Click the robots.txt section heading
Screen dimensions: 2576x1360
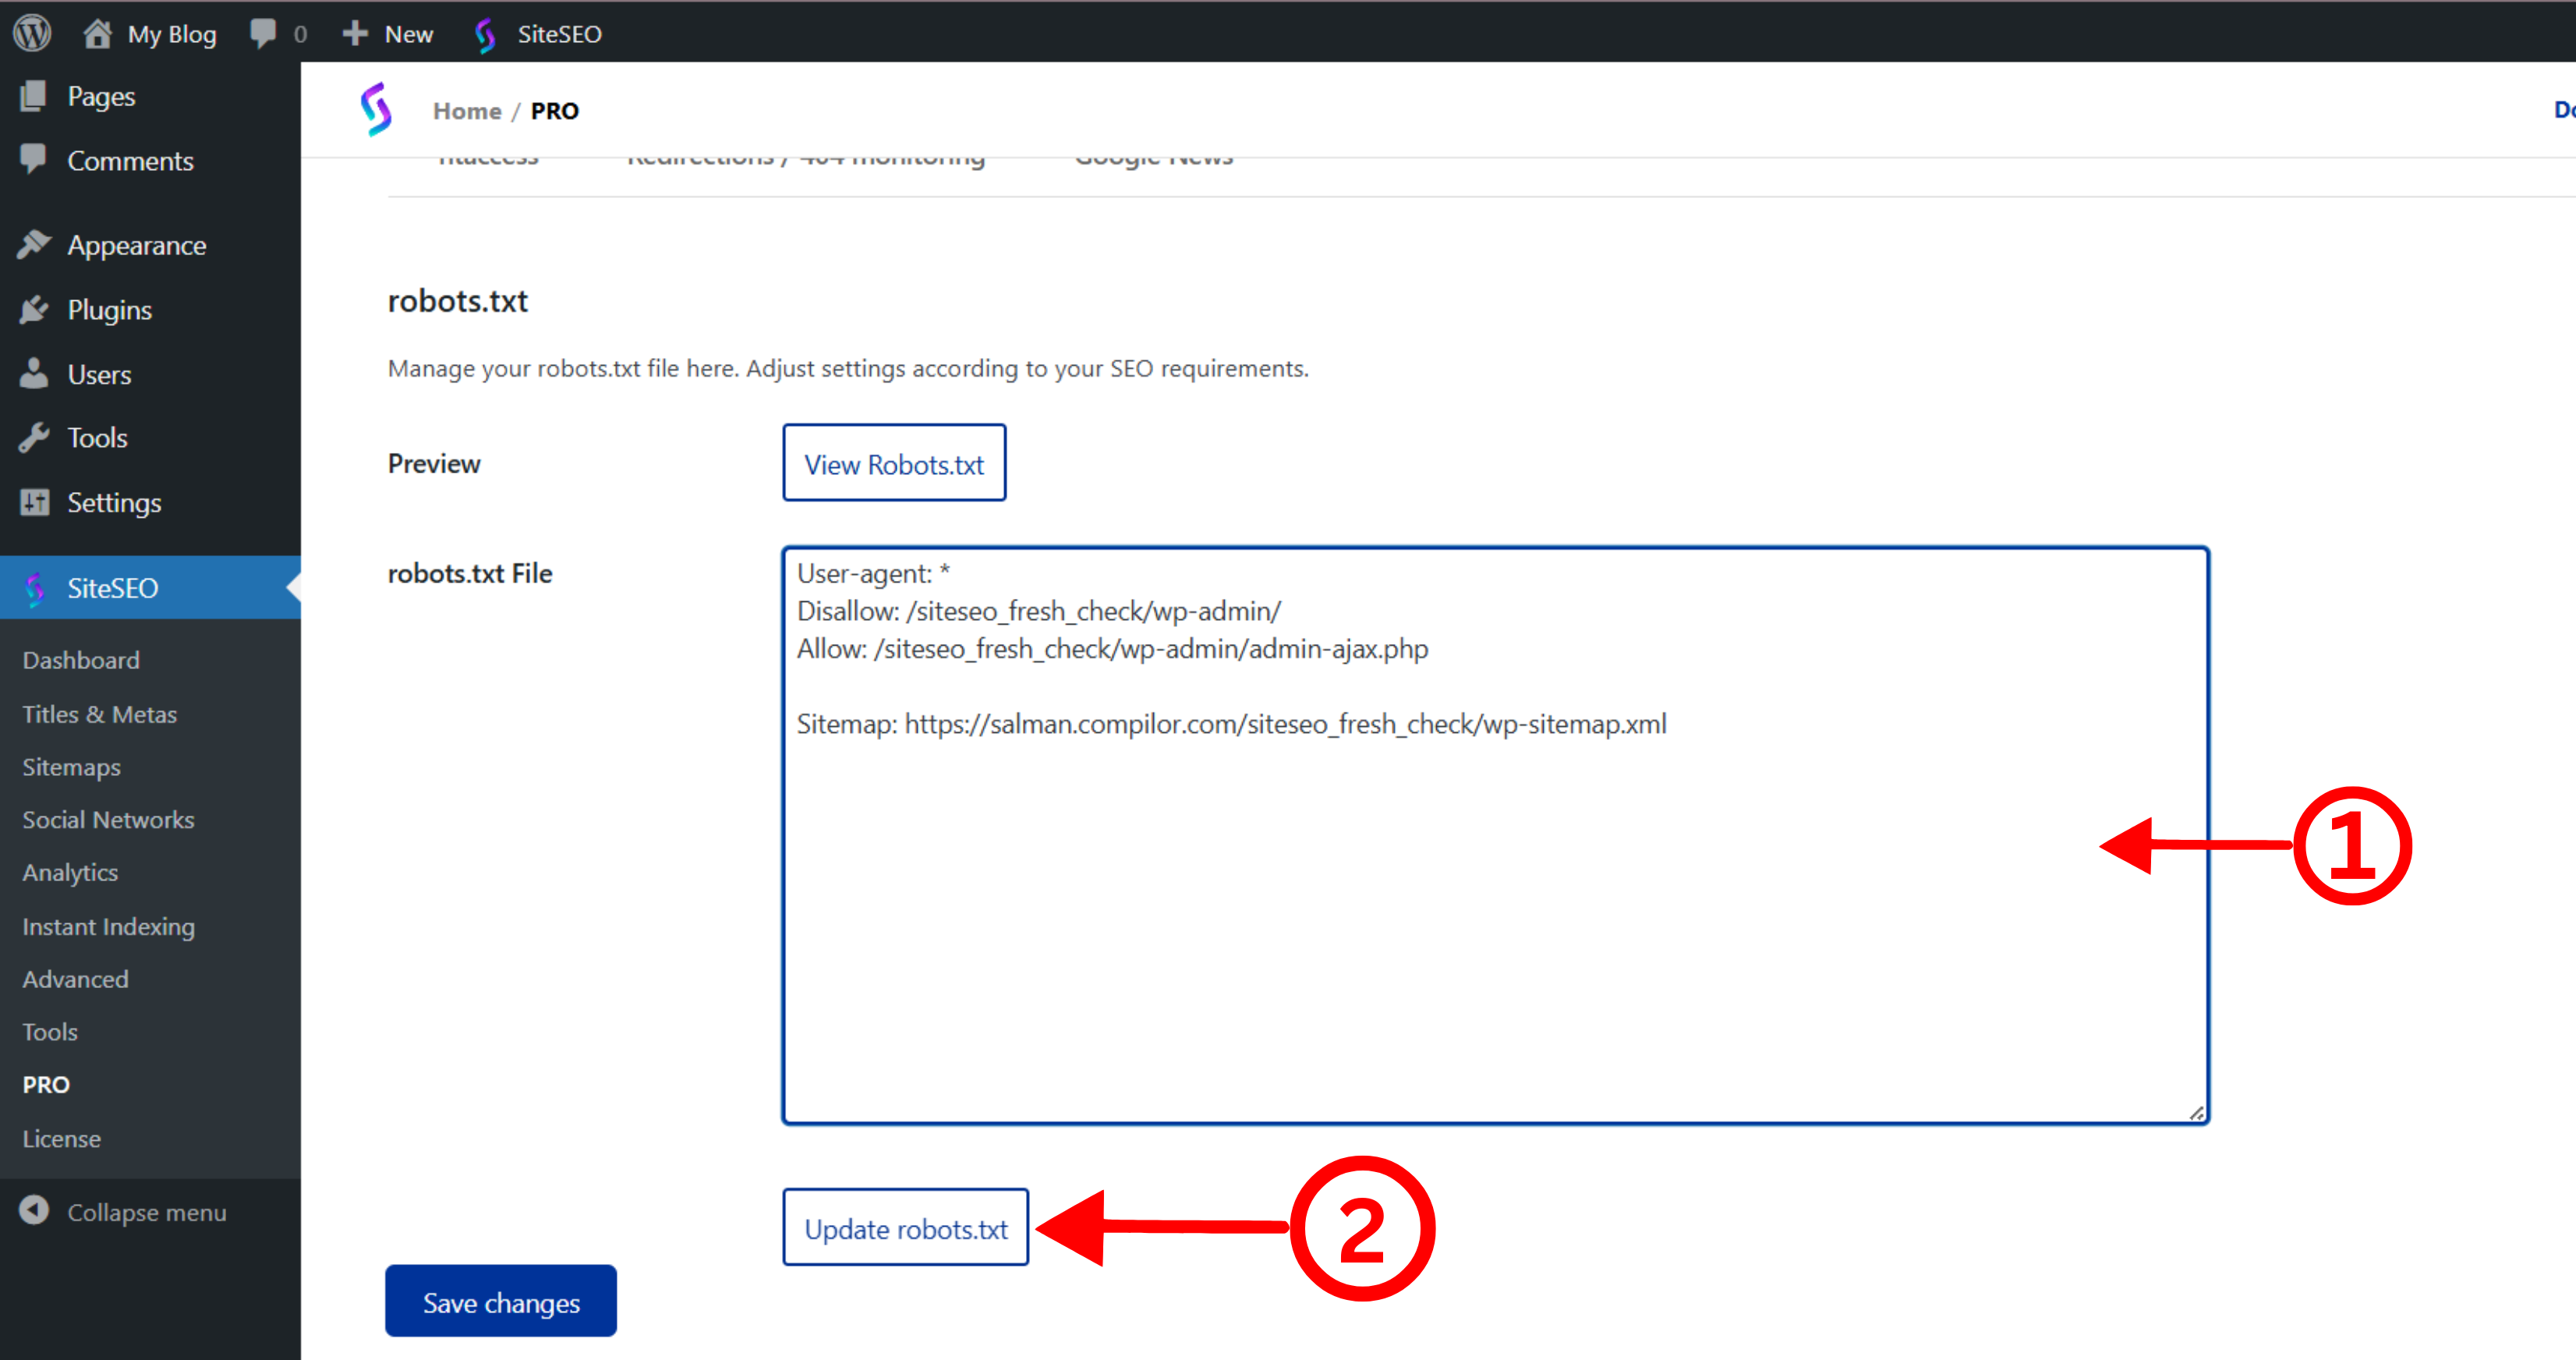pyautogui.click(x=457, y=301)
